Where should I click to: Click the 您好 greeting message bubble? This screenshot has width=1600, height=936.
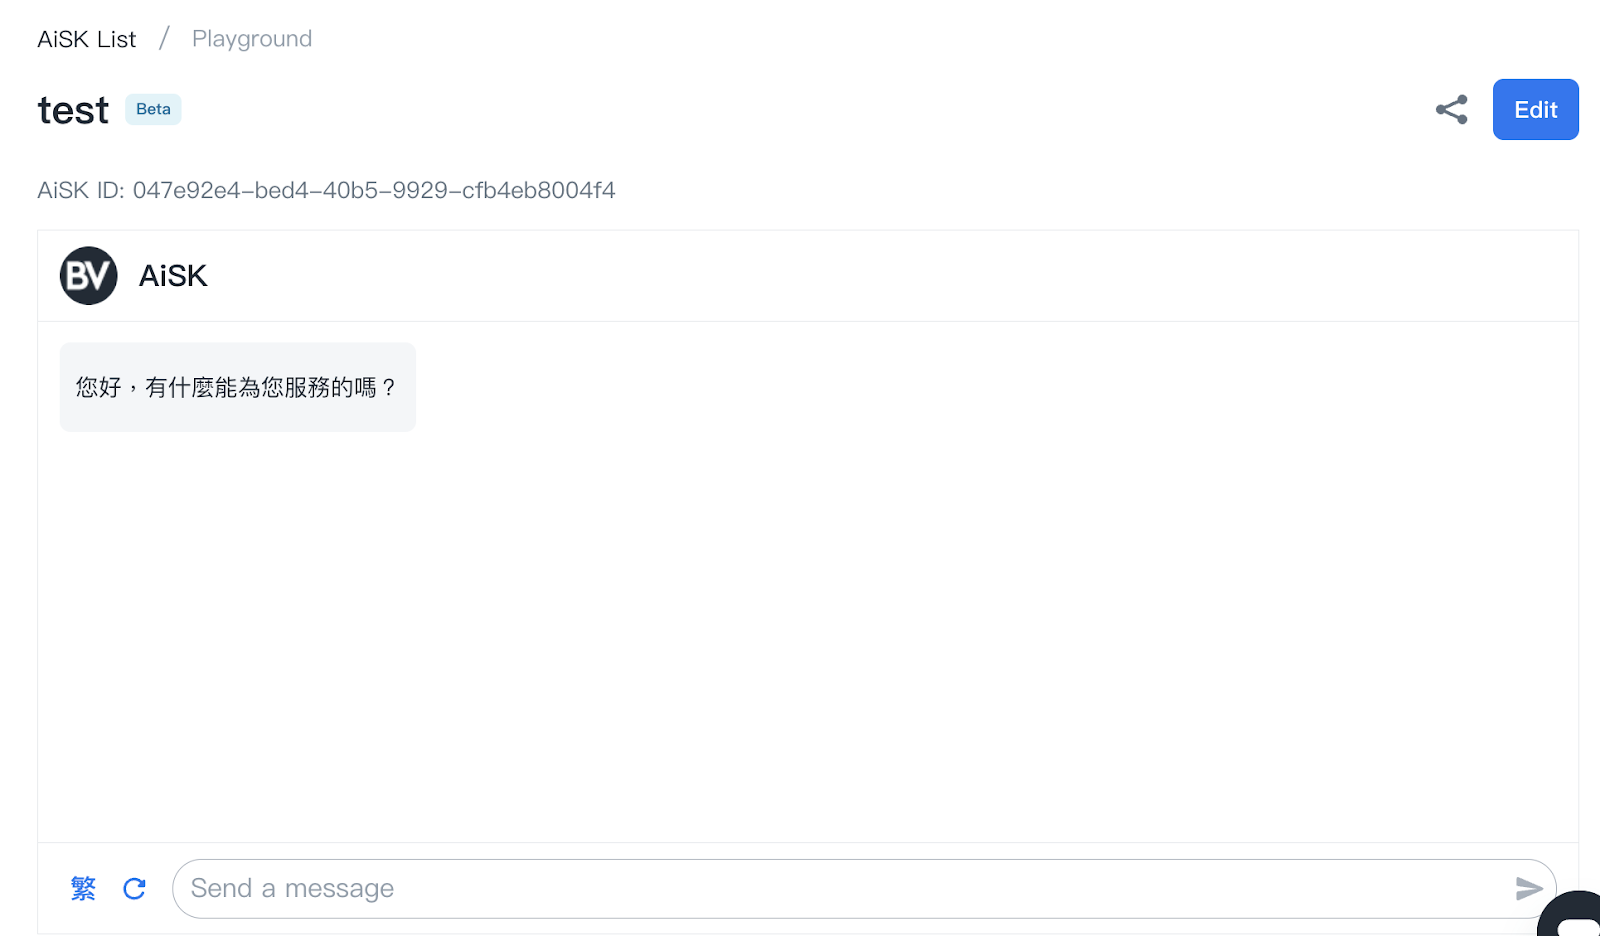click(237, 387)
